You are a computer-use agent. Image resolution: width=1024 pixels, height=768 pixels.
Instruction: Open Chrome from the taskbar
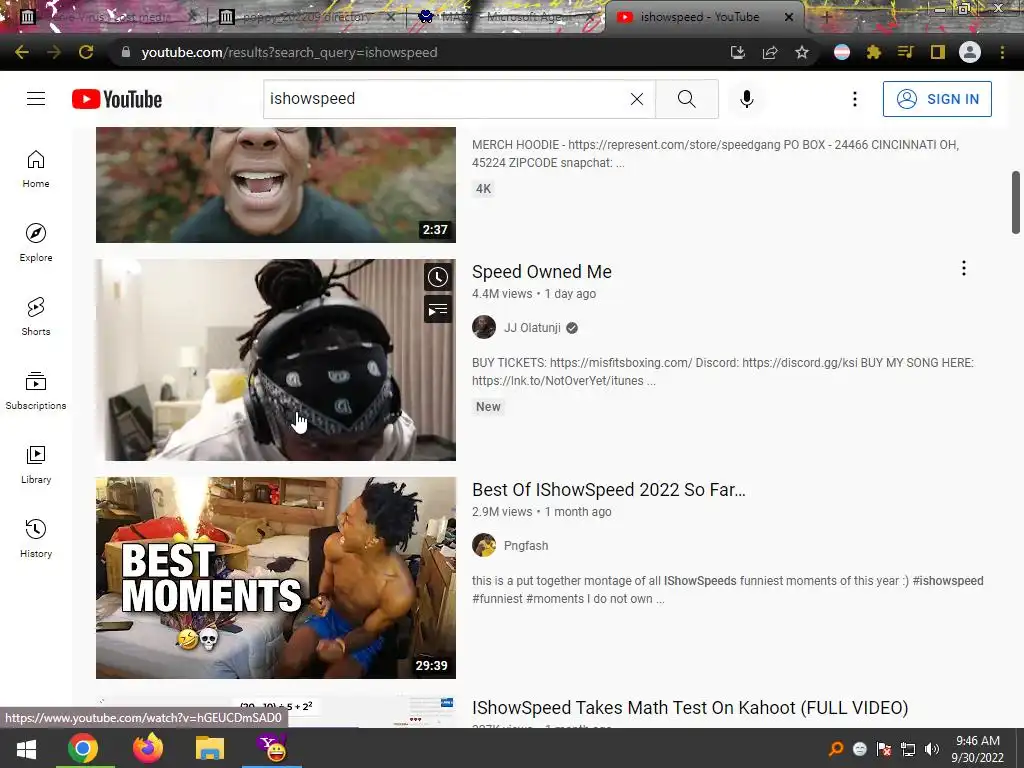pyautogui.click(x=83, y=748)
